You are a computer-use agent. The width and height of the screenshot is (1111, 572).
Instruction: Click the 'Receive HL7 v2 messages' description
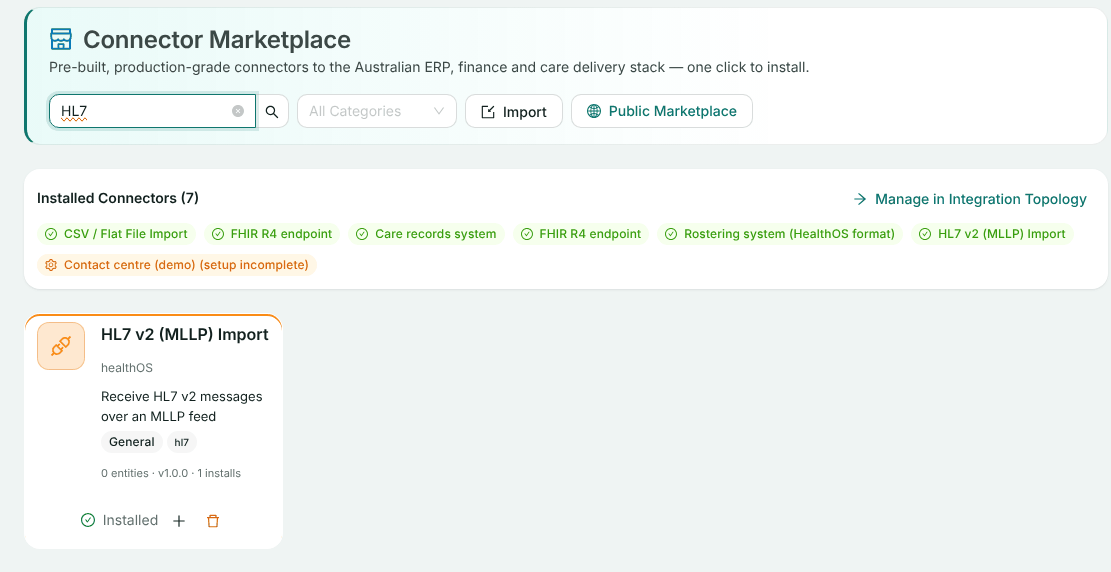(181, 406)
